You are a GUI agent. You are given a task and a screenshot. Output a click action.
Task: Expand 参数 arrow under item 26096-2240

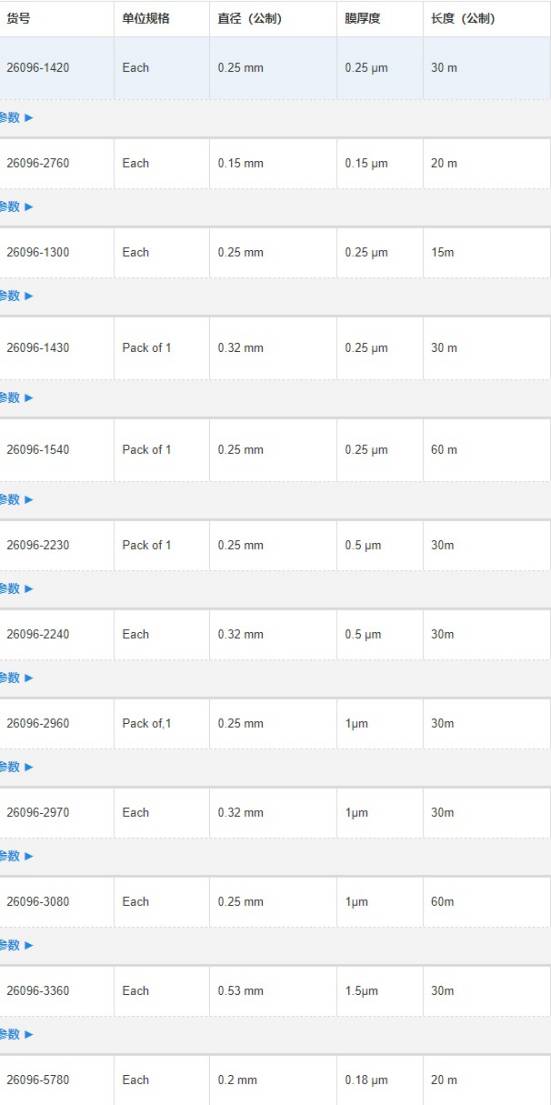click(16, 678)
